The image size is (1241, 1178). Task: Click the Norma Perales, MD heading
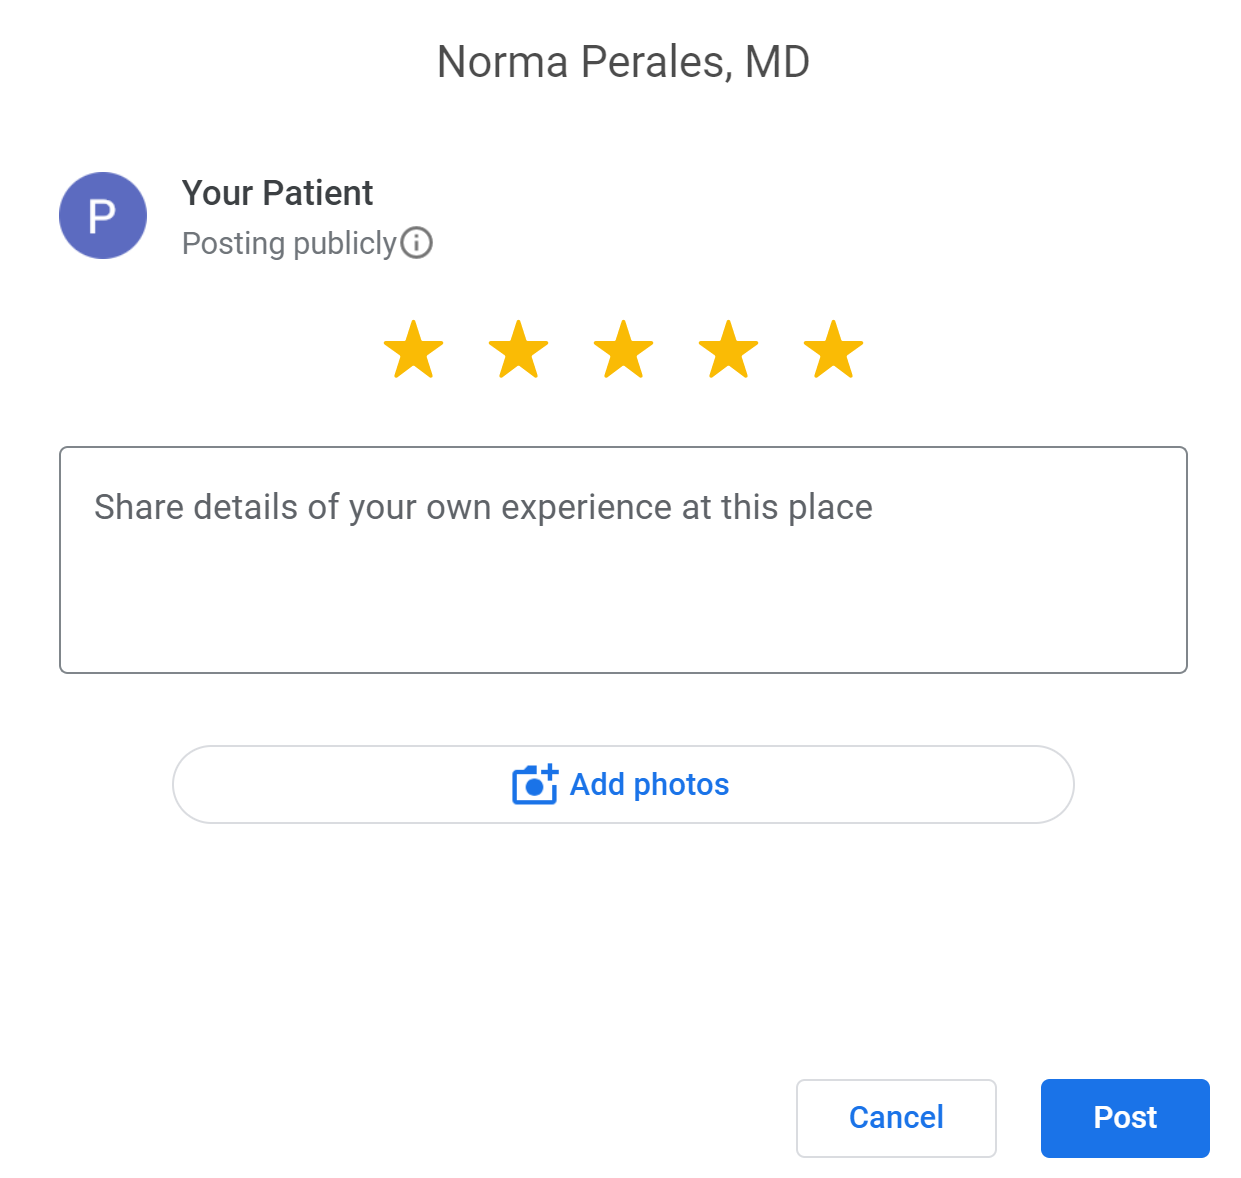[x=623, y=62]
